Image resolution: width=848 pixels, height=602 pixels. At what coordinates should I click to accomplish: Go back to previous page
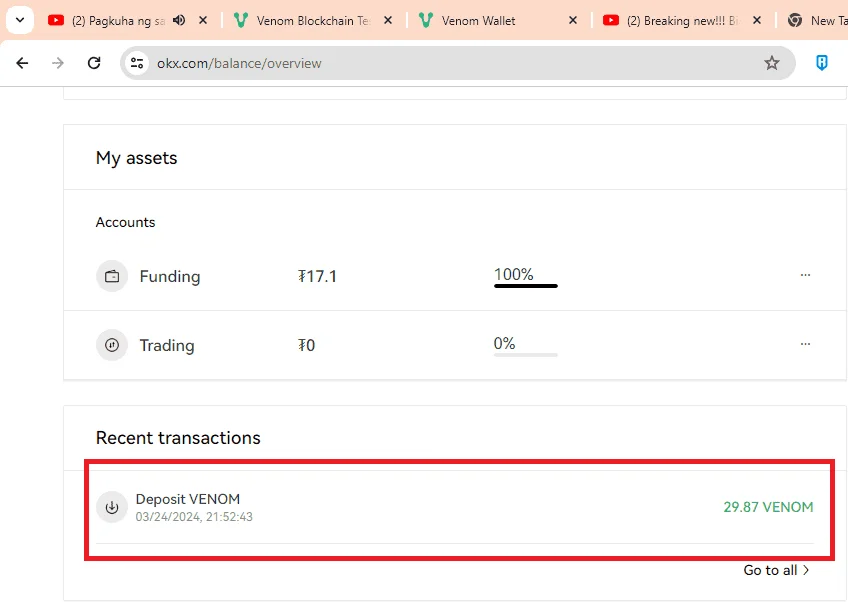tap(22, 63)
